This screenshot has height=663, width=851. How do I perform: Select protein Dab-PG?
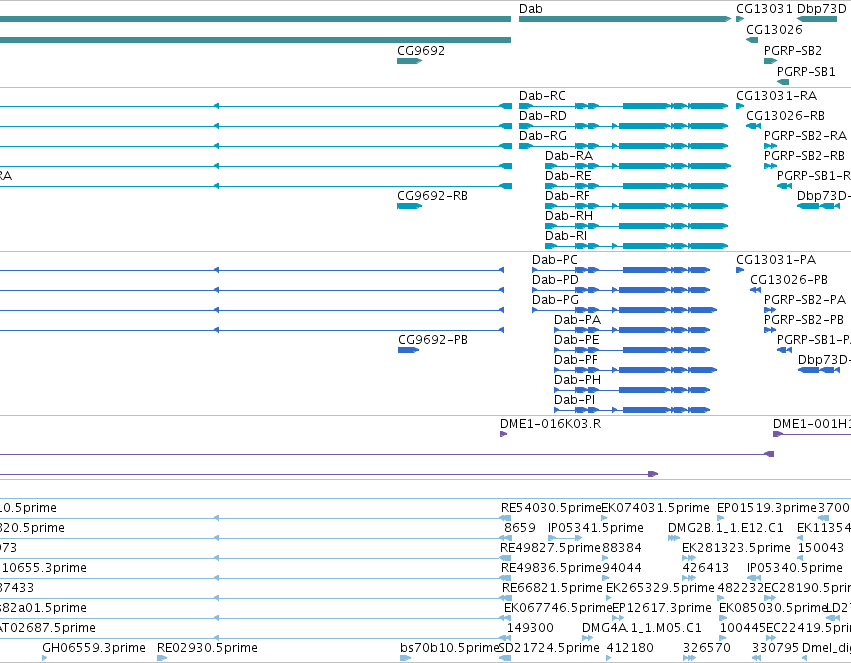pyautogui.click(x=624, y=310)
